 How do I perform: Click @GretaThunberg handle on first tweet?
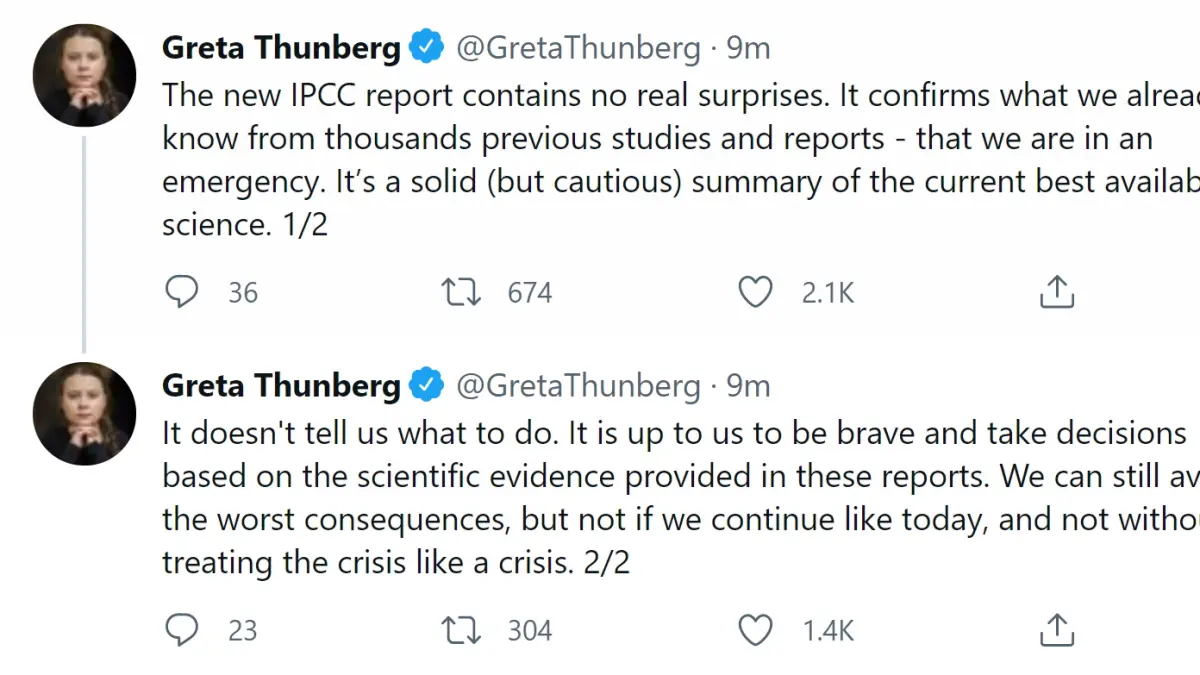pos(578,47)
